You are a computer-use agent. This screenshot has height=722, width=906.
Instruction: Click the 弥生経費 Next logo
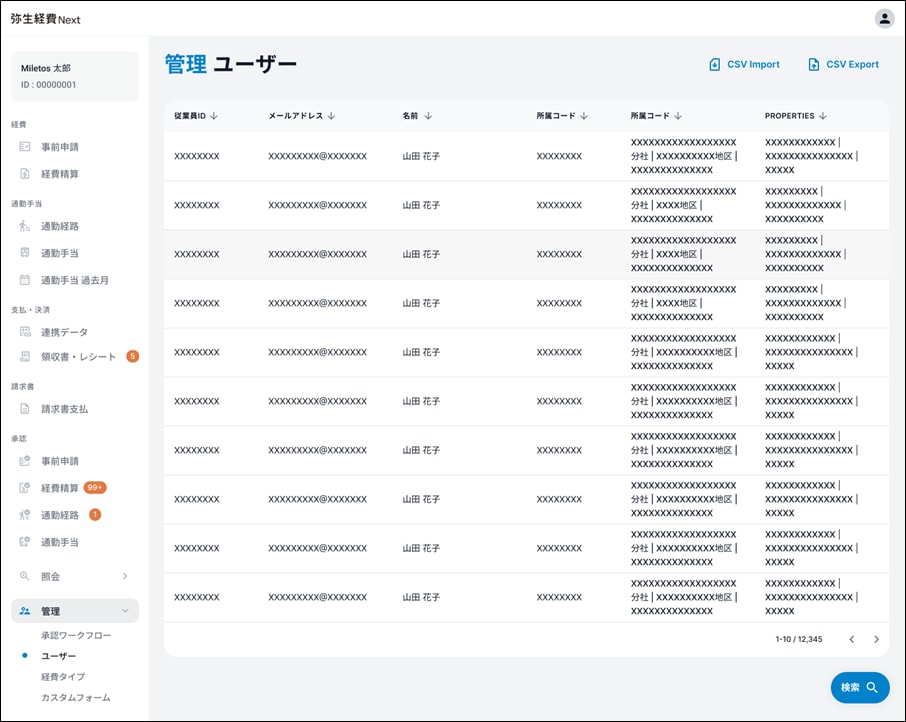[x=45, y=19]
